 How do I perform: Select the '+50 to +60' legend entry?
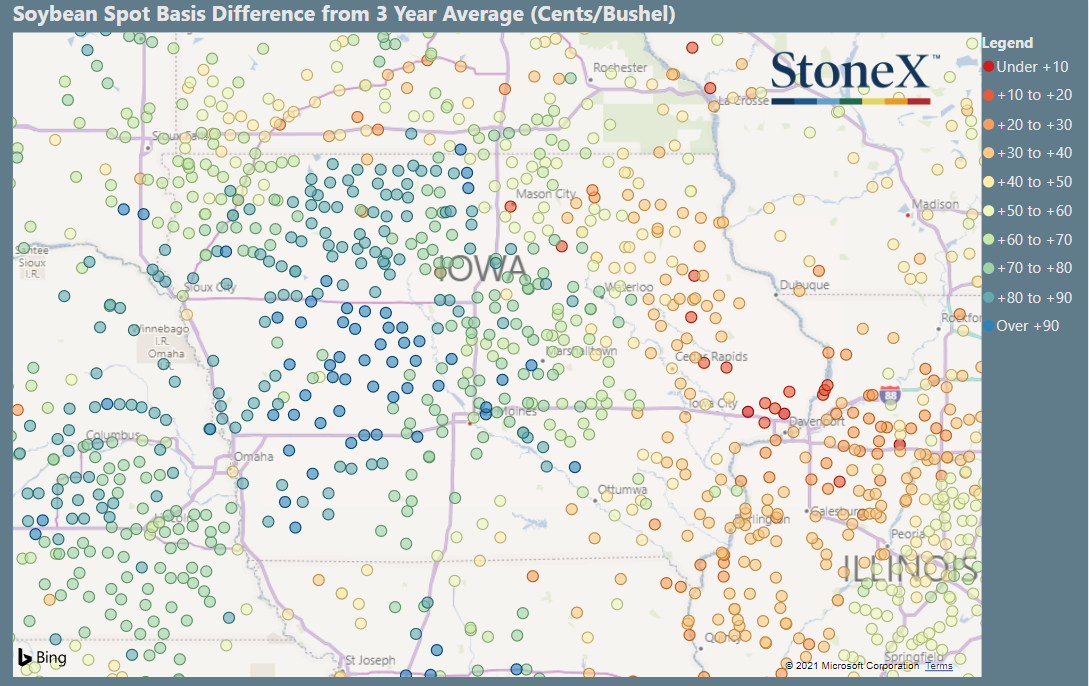coord(1028,210)
